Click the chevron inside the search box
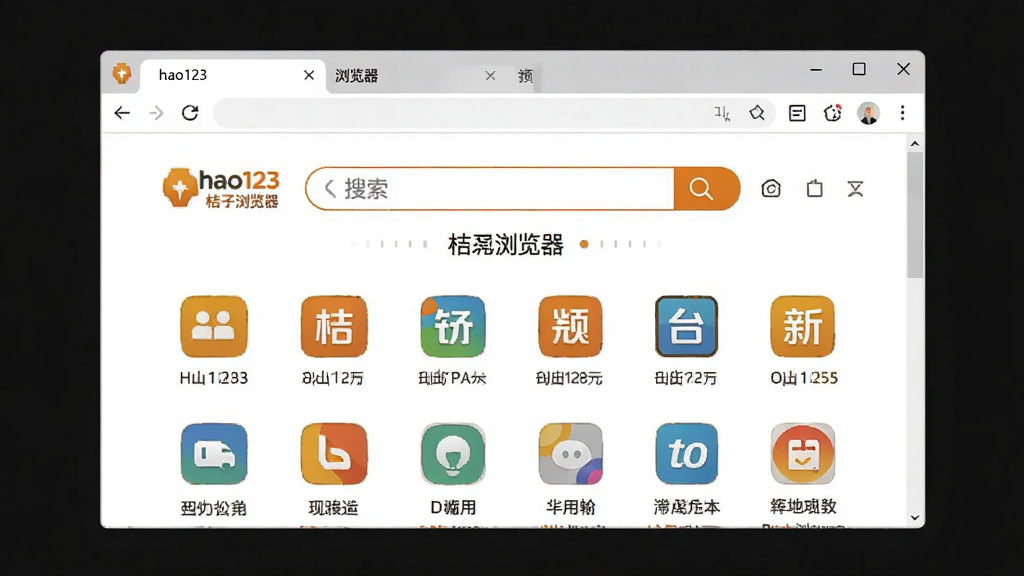Image resolution: width=1024 pixels, height=576 pixels. pos(330,189)
